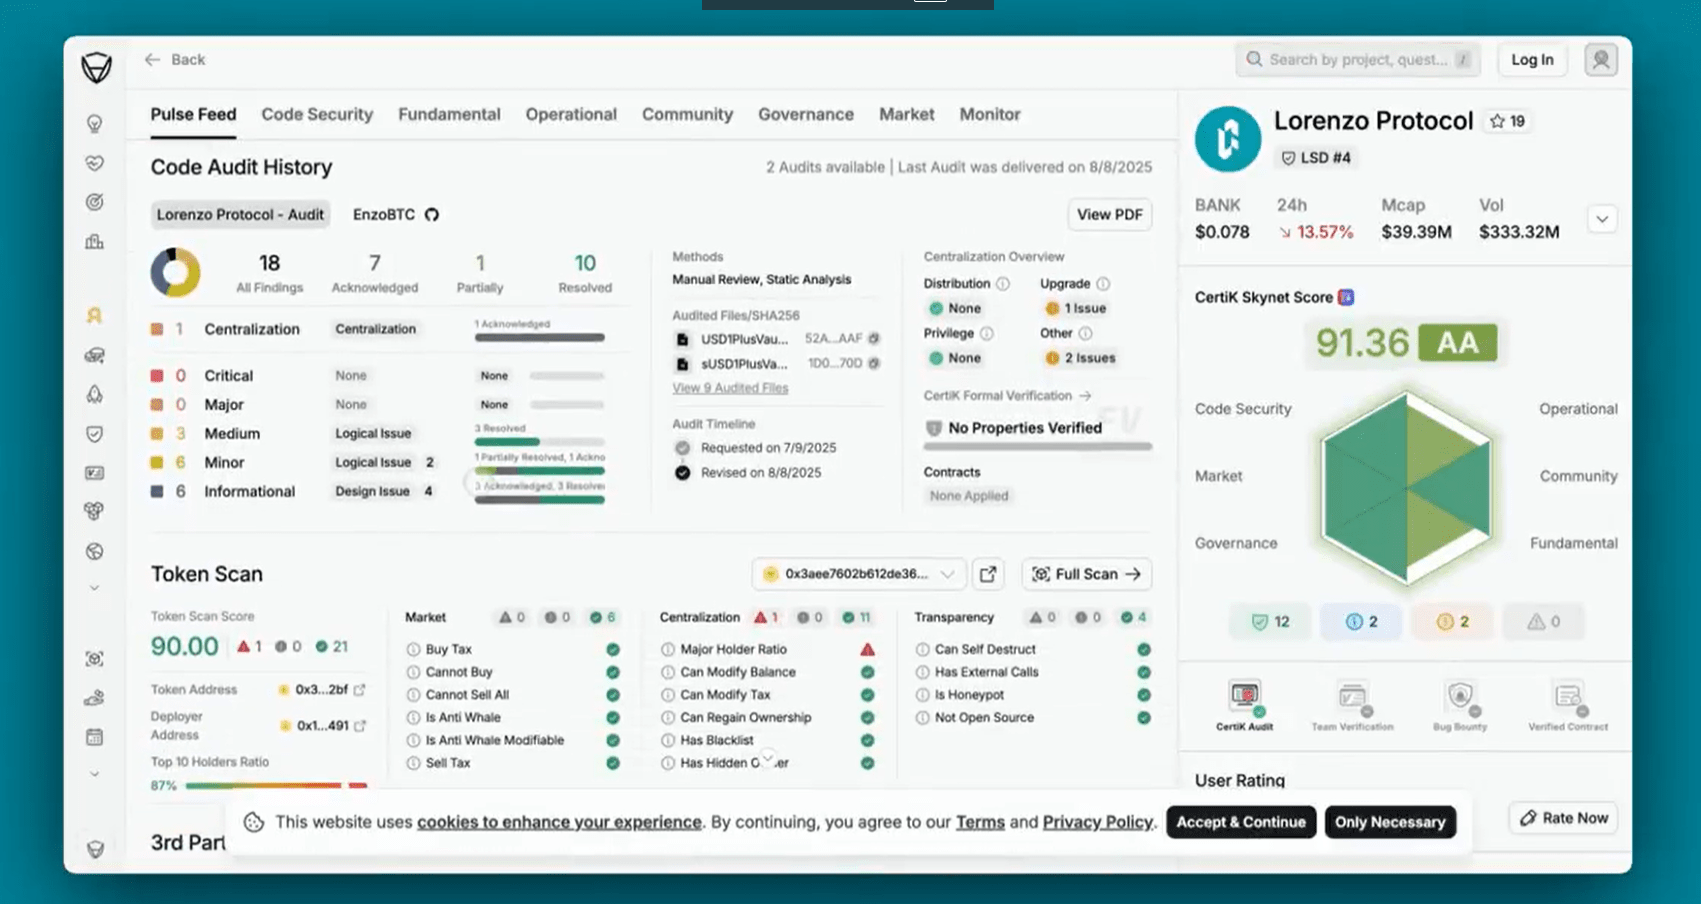The height and width of the screenshot is (904, 1701).
Task: Click the info icon beside Is Honeypot
Action: [x=922, y=695]
